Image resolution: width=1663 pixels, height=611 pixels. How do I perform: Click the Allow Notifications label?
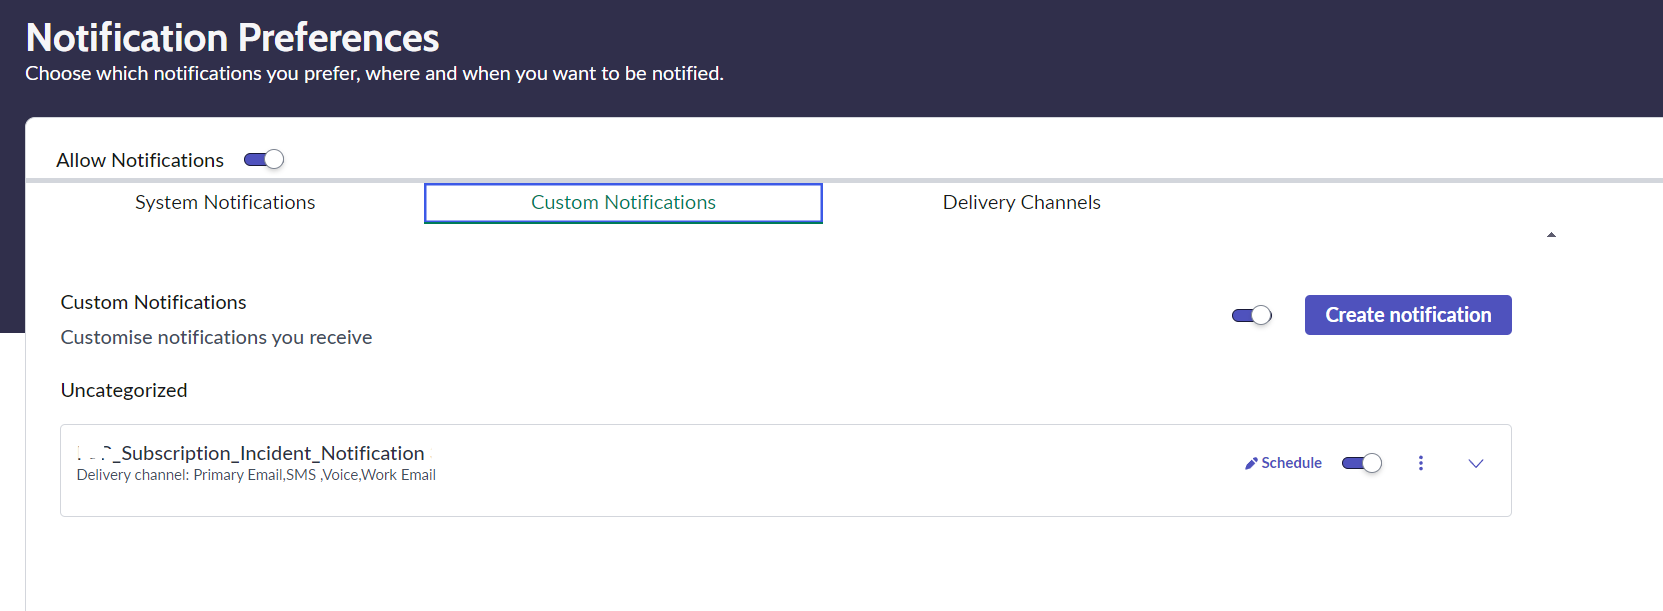[140, 160]
